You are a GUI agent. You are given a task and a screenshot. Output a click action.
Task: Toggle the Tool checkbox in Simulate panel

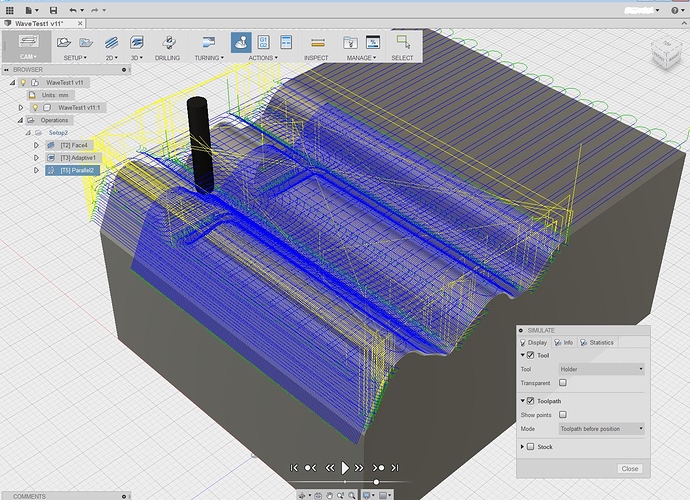pyautogui.click(x=531, y=355)
